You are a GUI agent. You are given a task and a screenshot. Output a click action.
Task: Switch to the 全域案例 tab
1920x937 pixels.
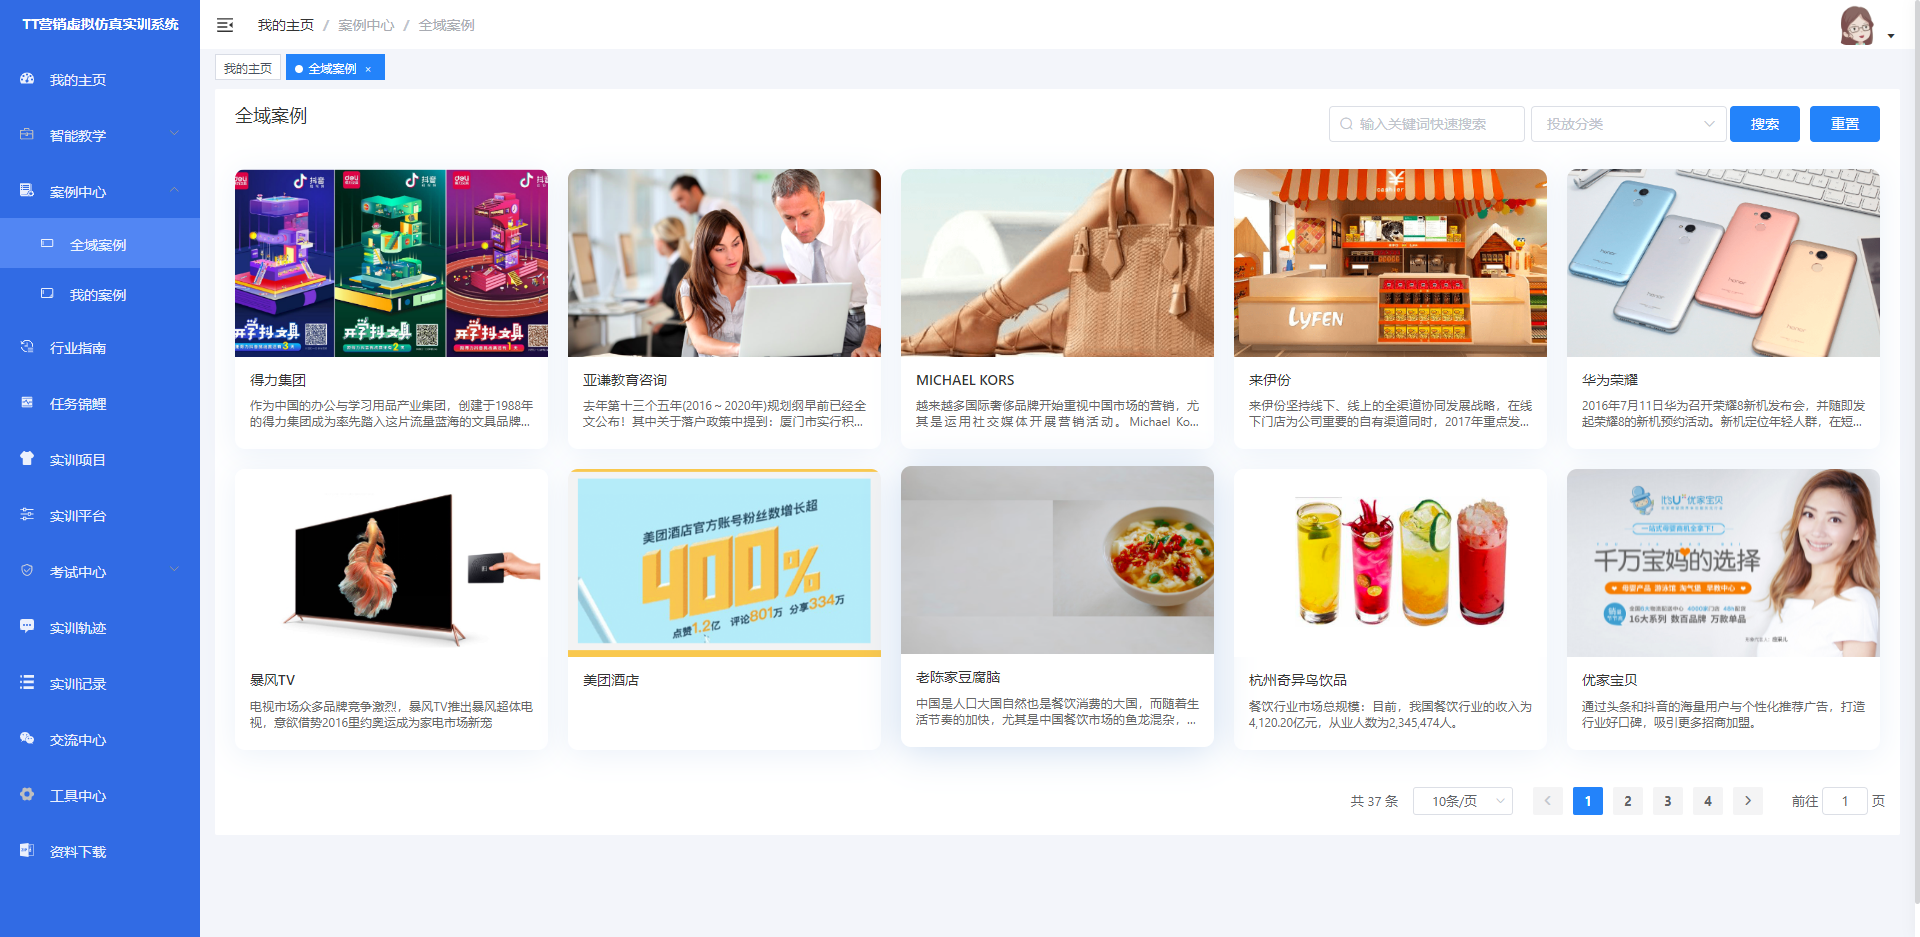pyautogui.click(x=333, y=68)
